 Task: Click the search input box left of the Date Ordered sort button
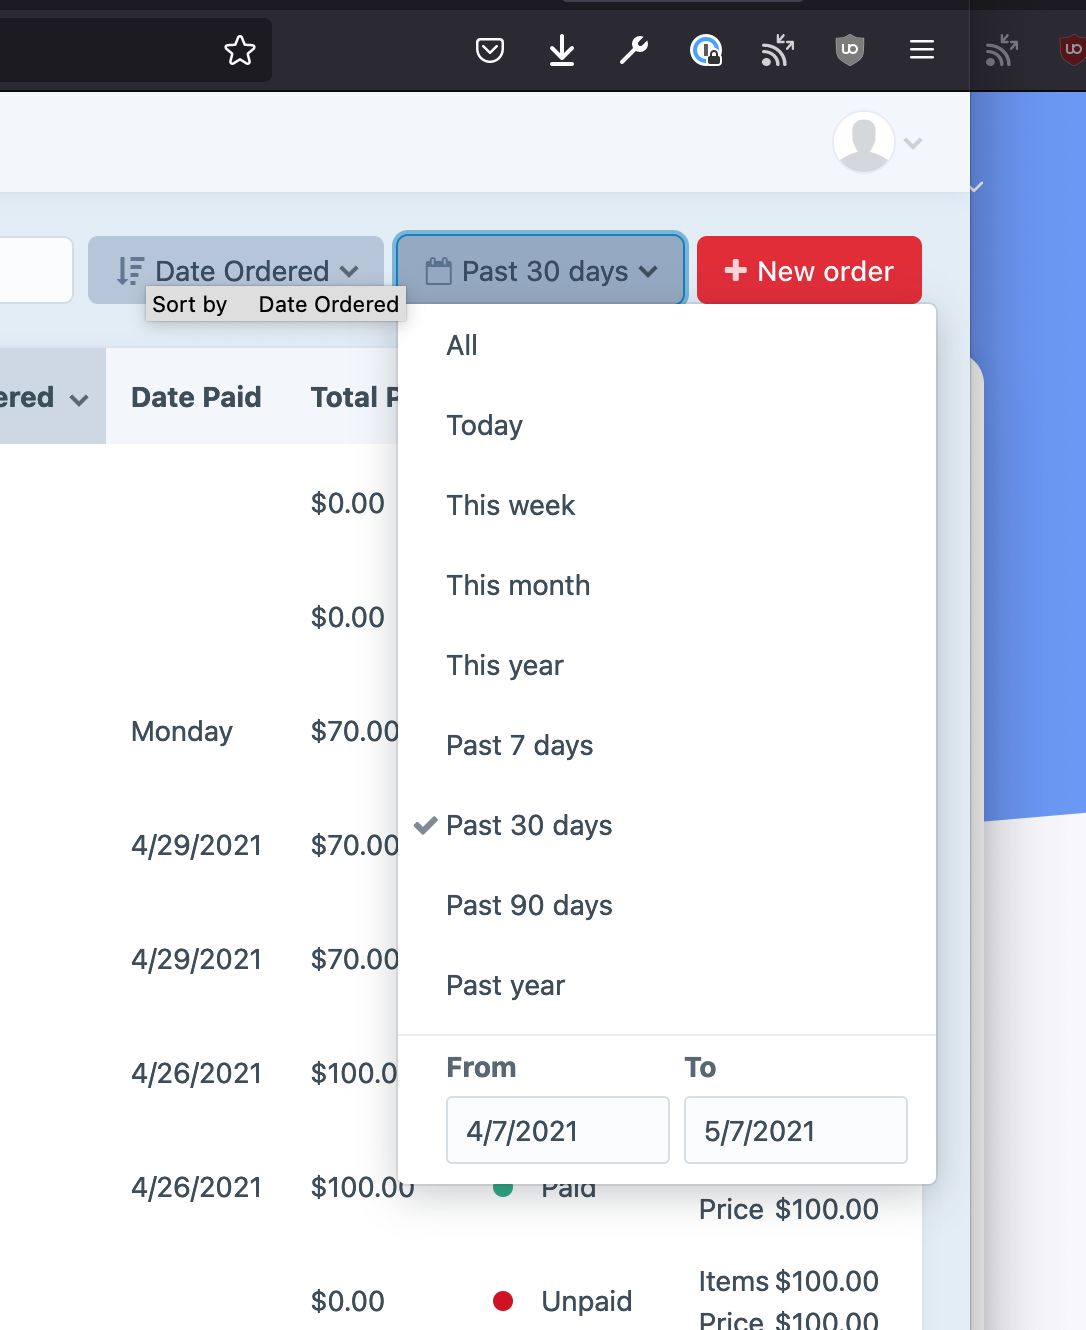[x=35, y=270]
